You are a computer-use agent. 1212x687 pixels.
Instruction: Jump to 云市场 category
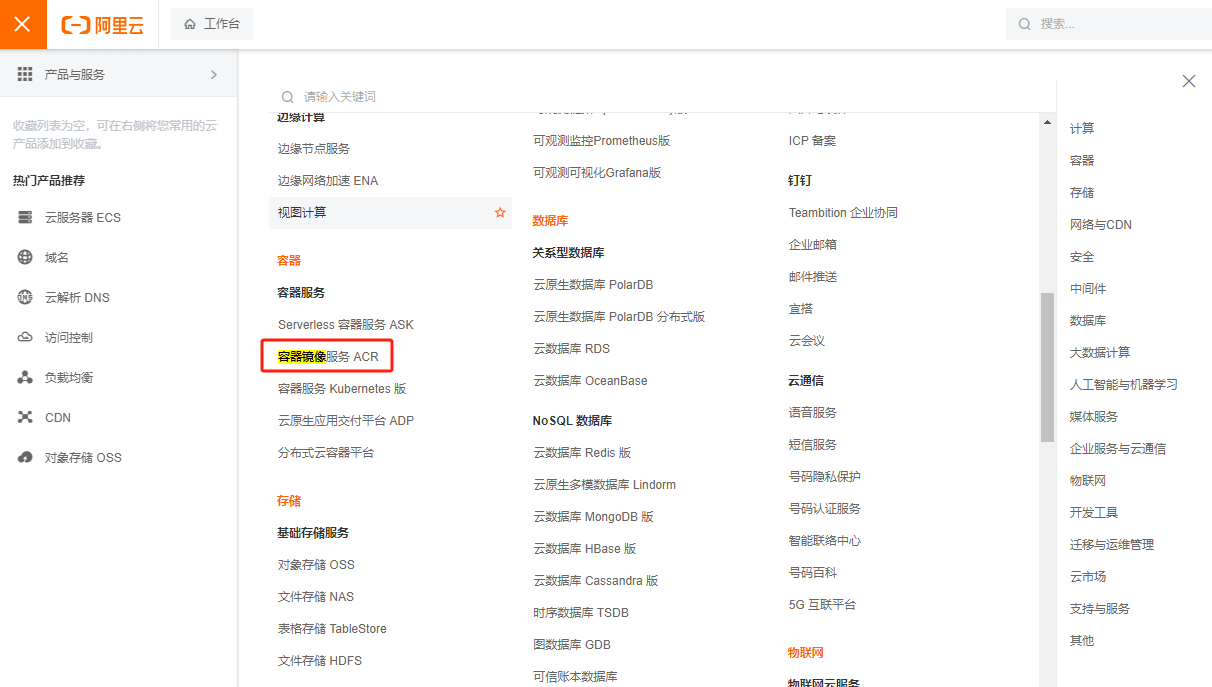point(1088,576)
